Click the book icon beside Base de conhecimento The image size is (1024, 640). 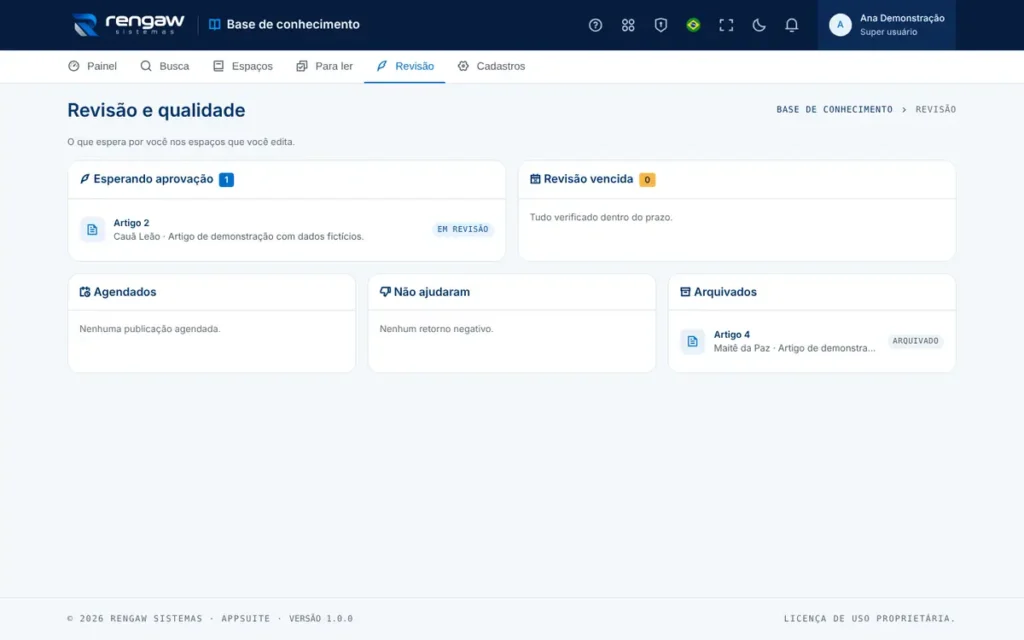click(214, 24)
